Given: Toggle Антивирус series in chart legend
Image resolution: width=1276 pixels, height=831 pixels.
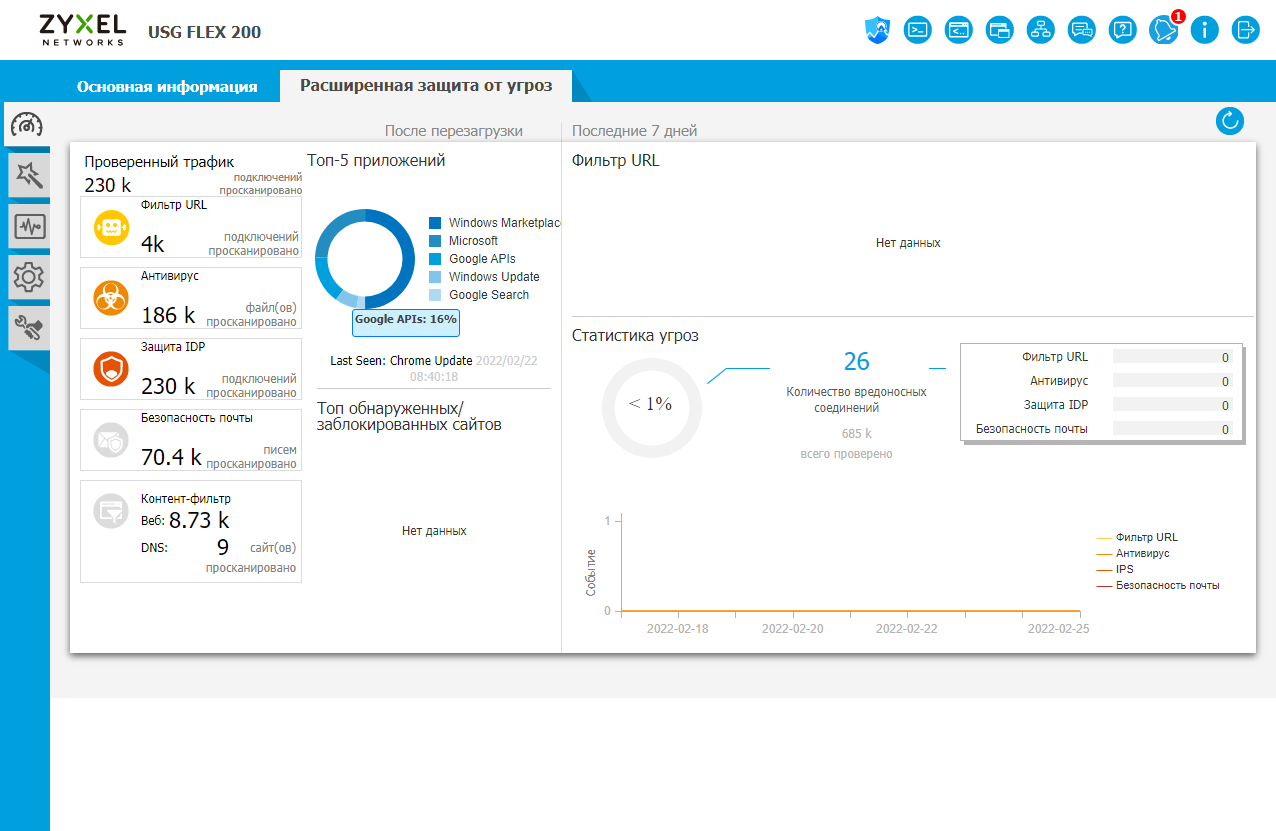Looking at the screenshot, I should click(1133, 553).
